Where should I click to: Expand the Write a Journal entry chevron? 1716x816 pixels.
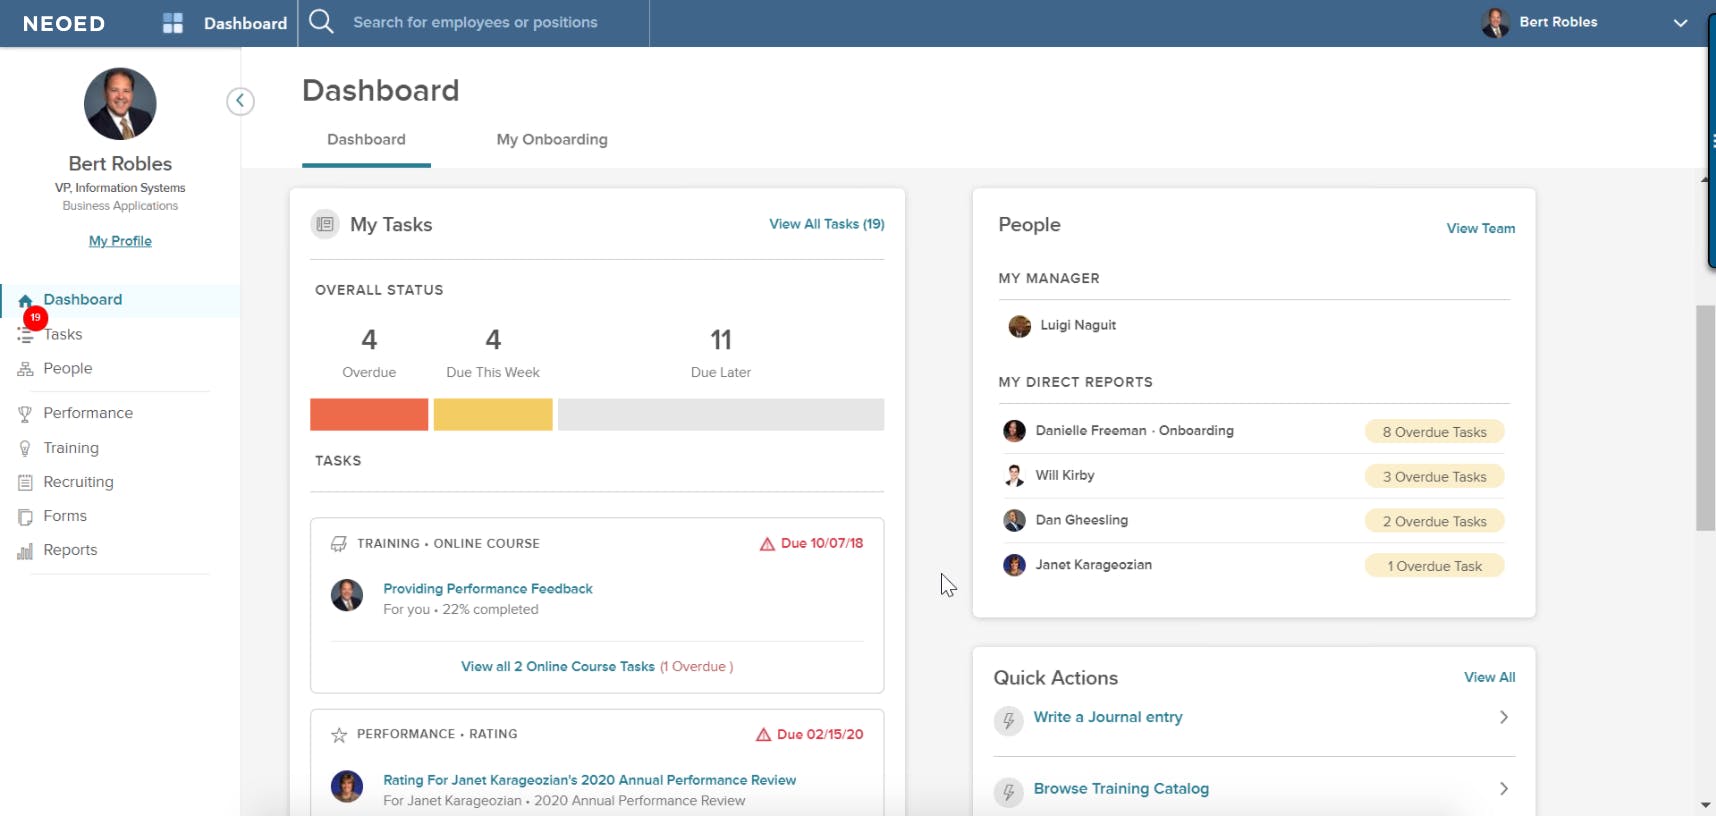click(x=1503, y=717)
